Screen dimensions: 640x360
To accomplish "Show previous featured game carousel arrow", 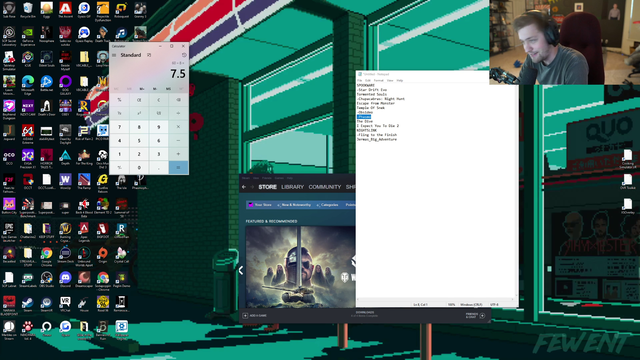I will click(241, 270).
